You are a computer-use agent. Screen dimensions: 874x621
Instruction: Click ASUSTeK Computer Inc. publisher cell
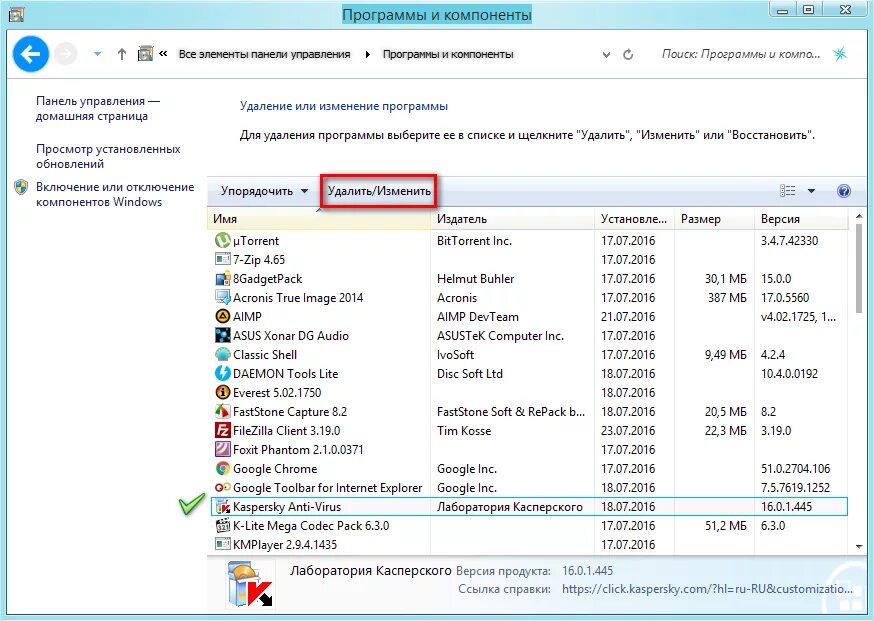[500, 336]
